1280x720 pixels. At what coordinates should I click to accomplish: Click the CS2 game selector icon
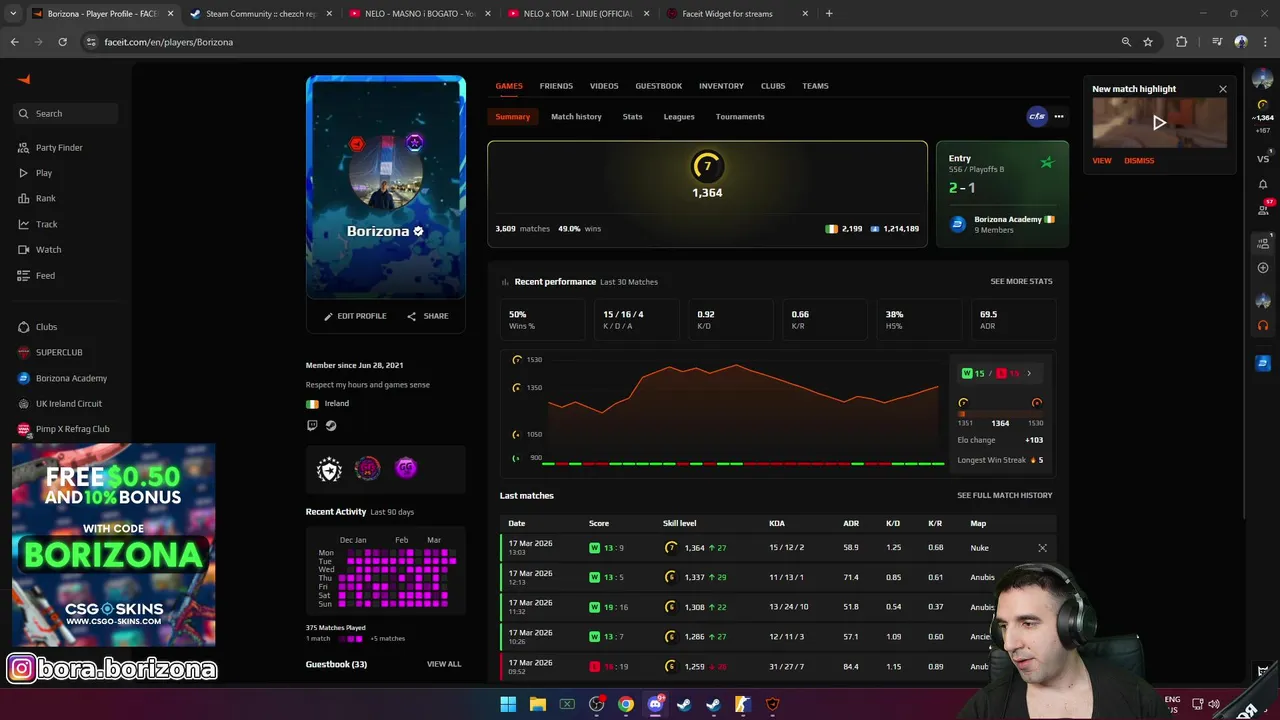1037,117
